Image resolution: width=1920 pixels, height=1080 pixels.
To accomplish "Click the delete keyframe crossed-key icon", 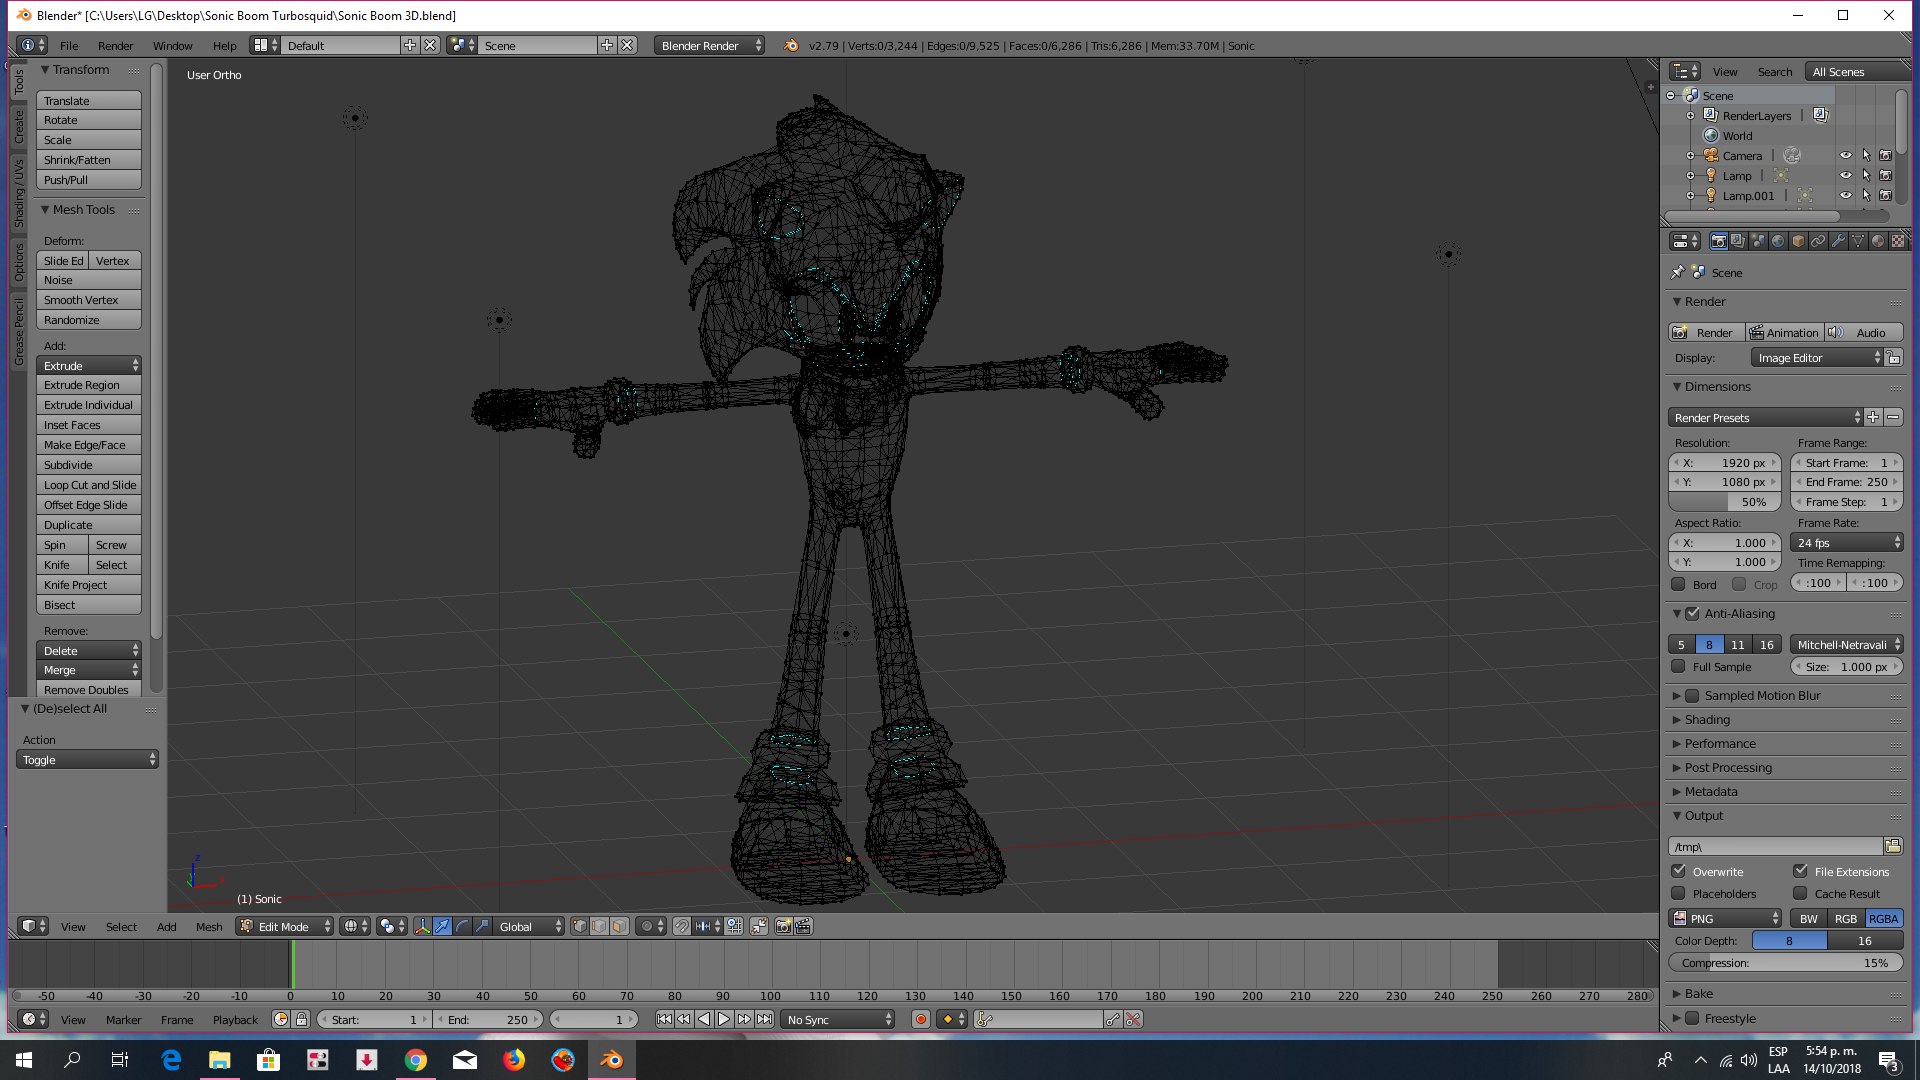I will tap(1133, 1019).
